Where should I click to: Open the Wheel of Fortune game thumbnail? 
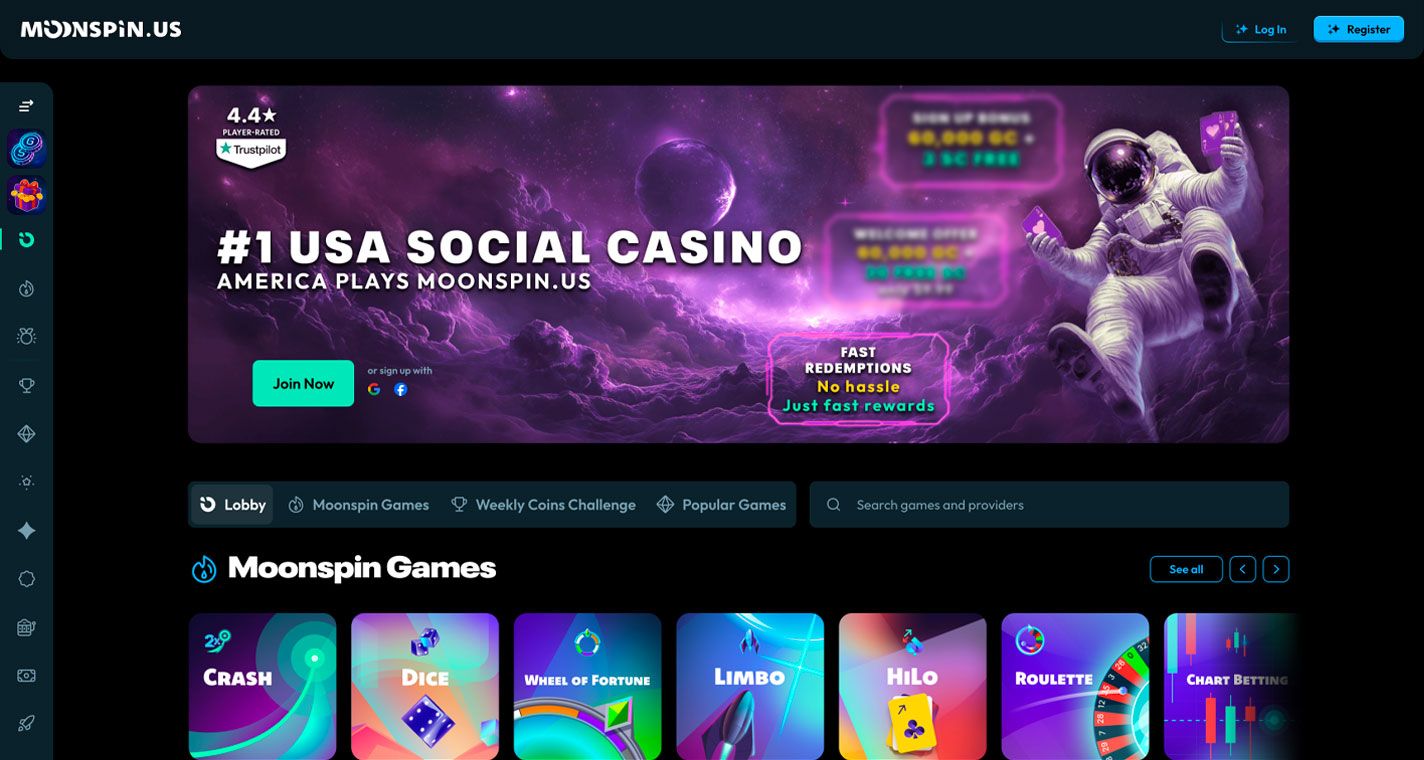587,686
